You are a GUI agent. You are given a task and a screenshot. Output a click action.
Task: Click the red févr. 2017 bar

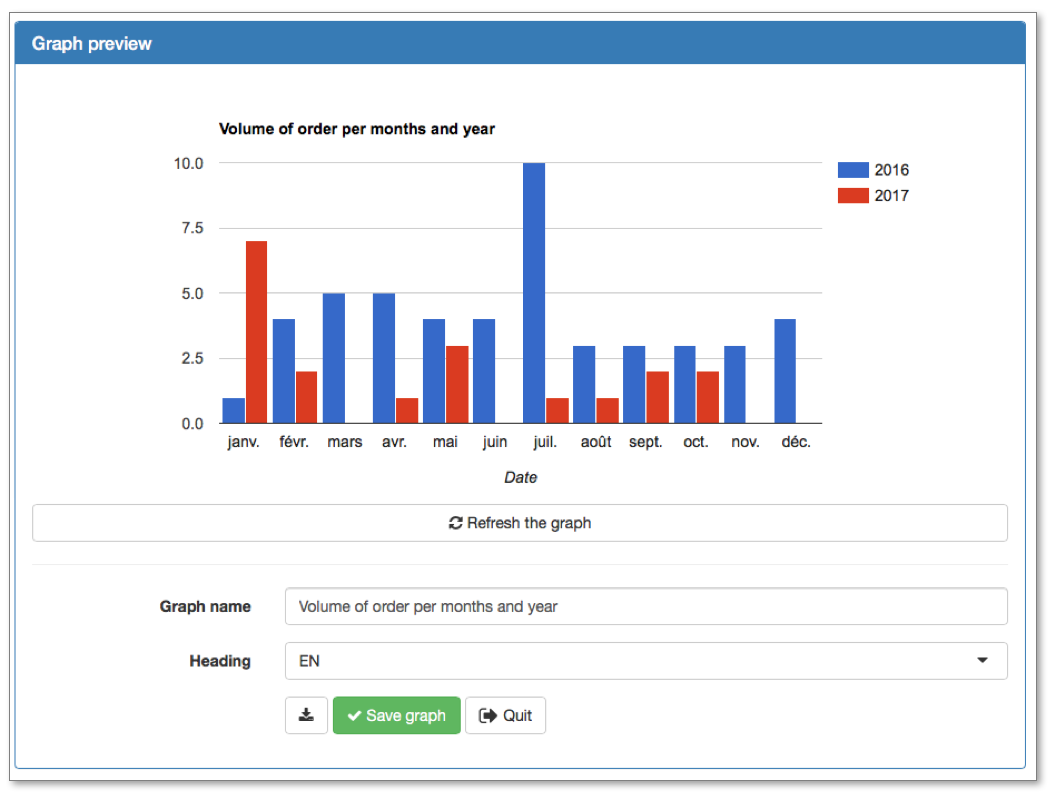(307, 397)
